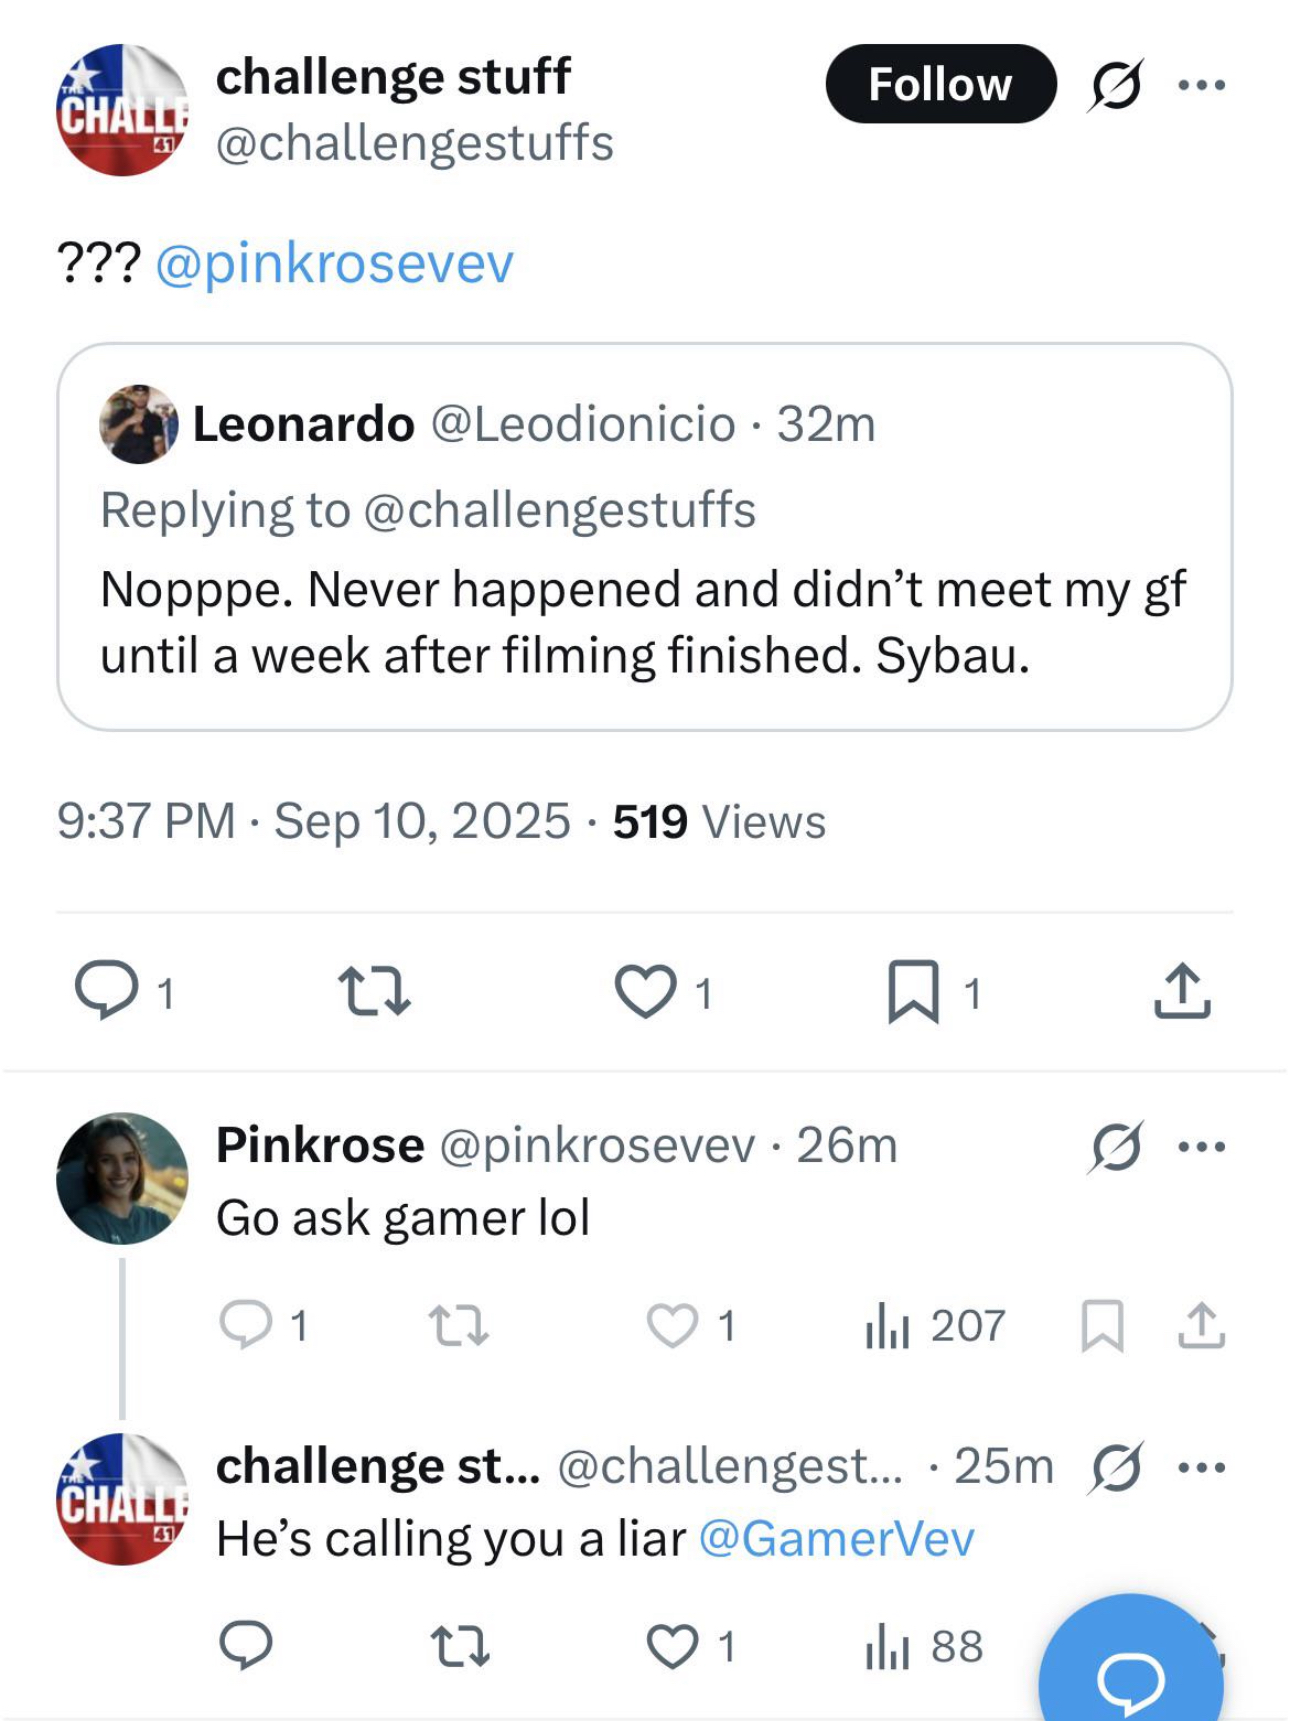Open the @pinkrosevev mention in main post
Screen dimensions: 1290x1721
click(x=335, y=263)
